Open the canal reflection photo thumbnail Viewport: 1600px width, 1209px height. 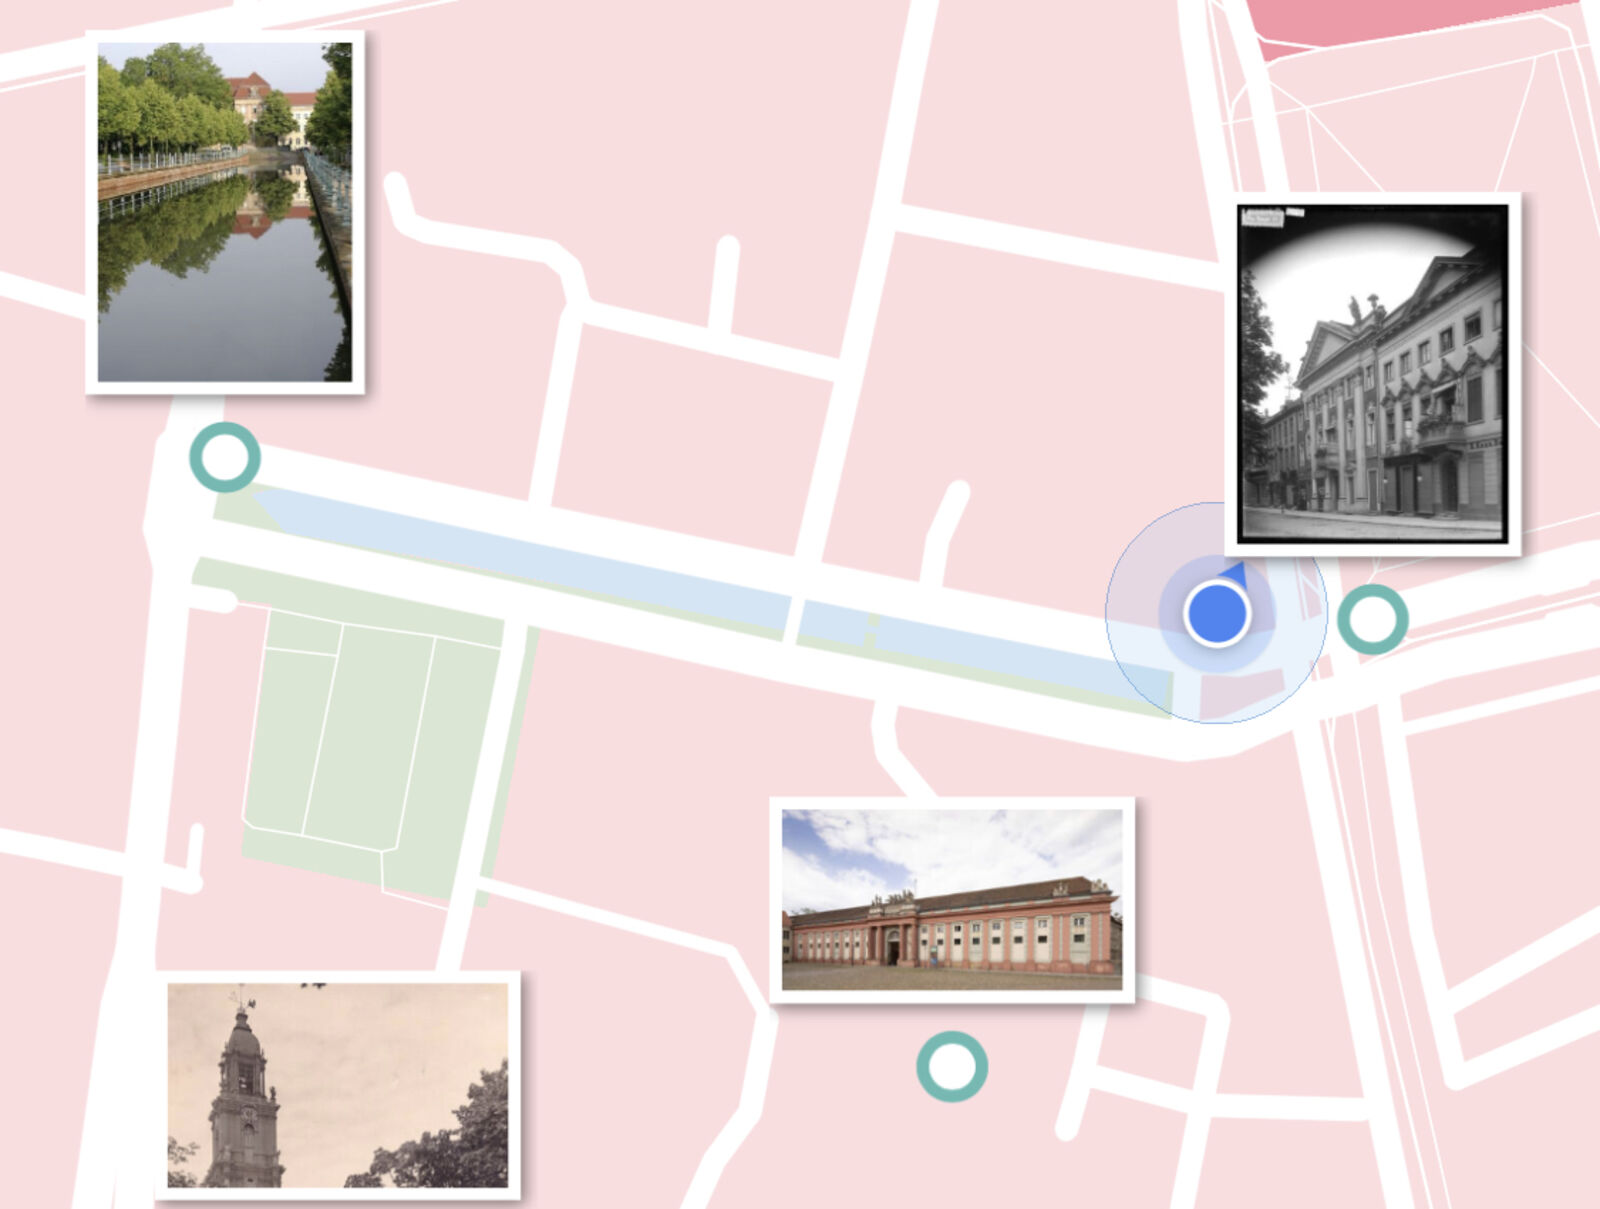click(x=225, y=211)
